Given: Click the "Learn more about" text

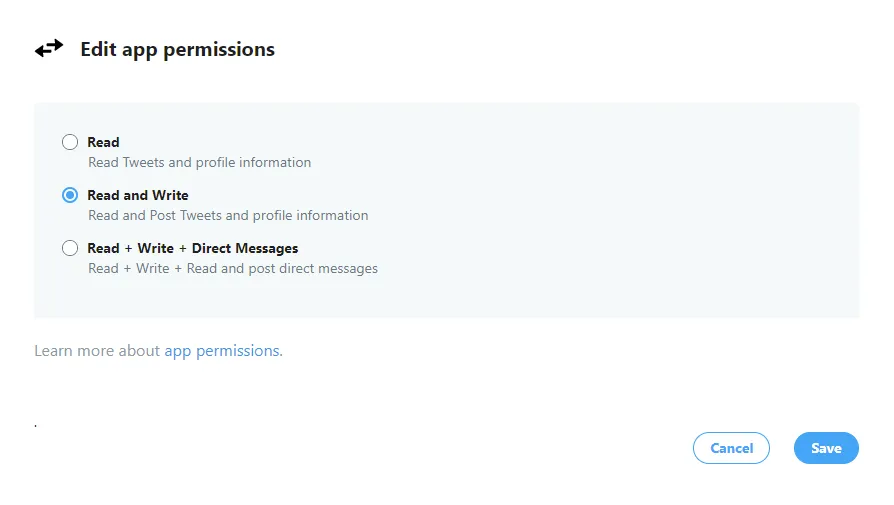Looking at the screenshot, I should tap(97, 351).
